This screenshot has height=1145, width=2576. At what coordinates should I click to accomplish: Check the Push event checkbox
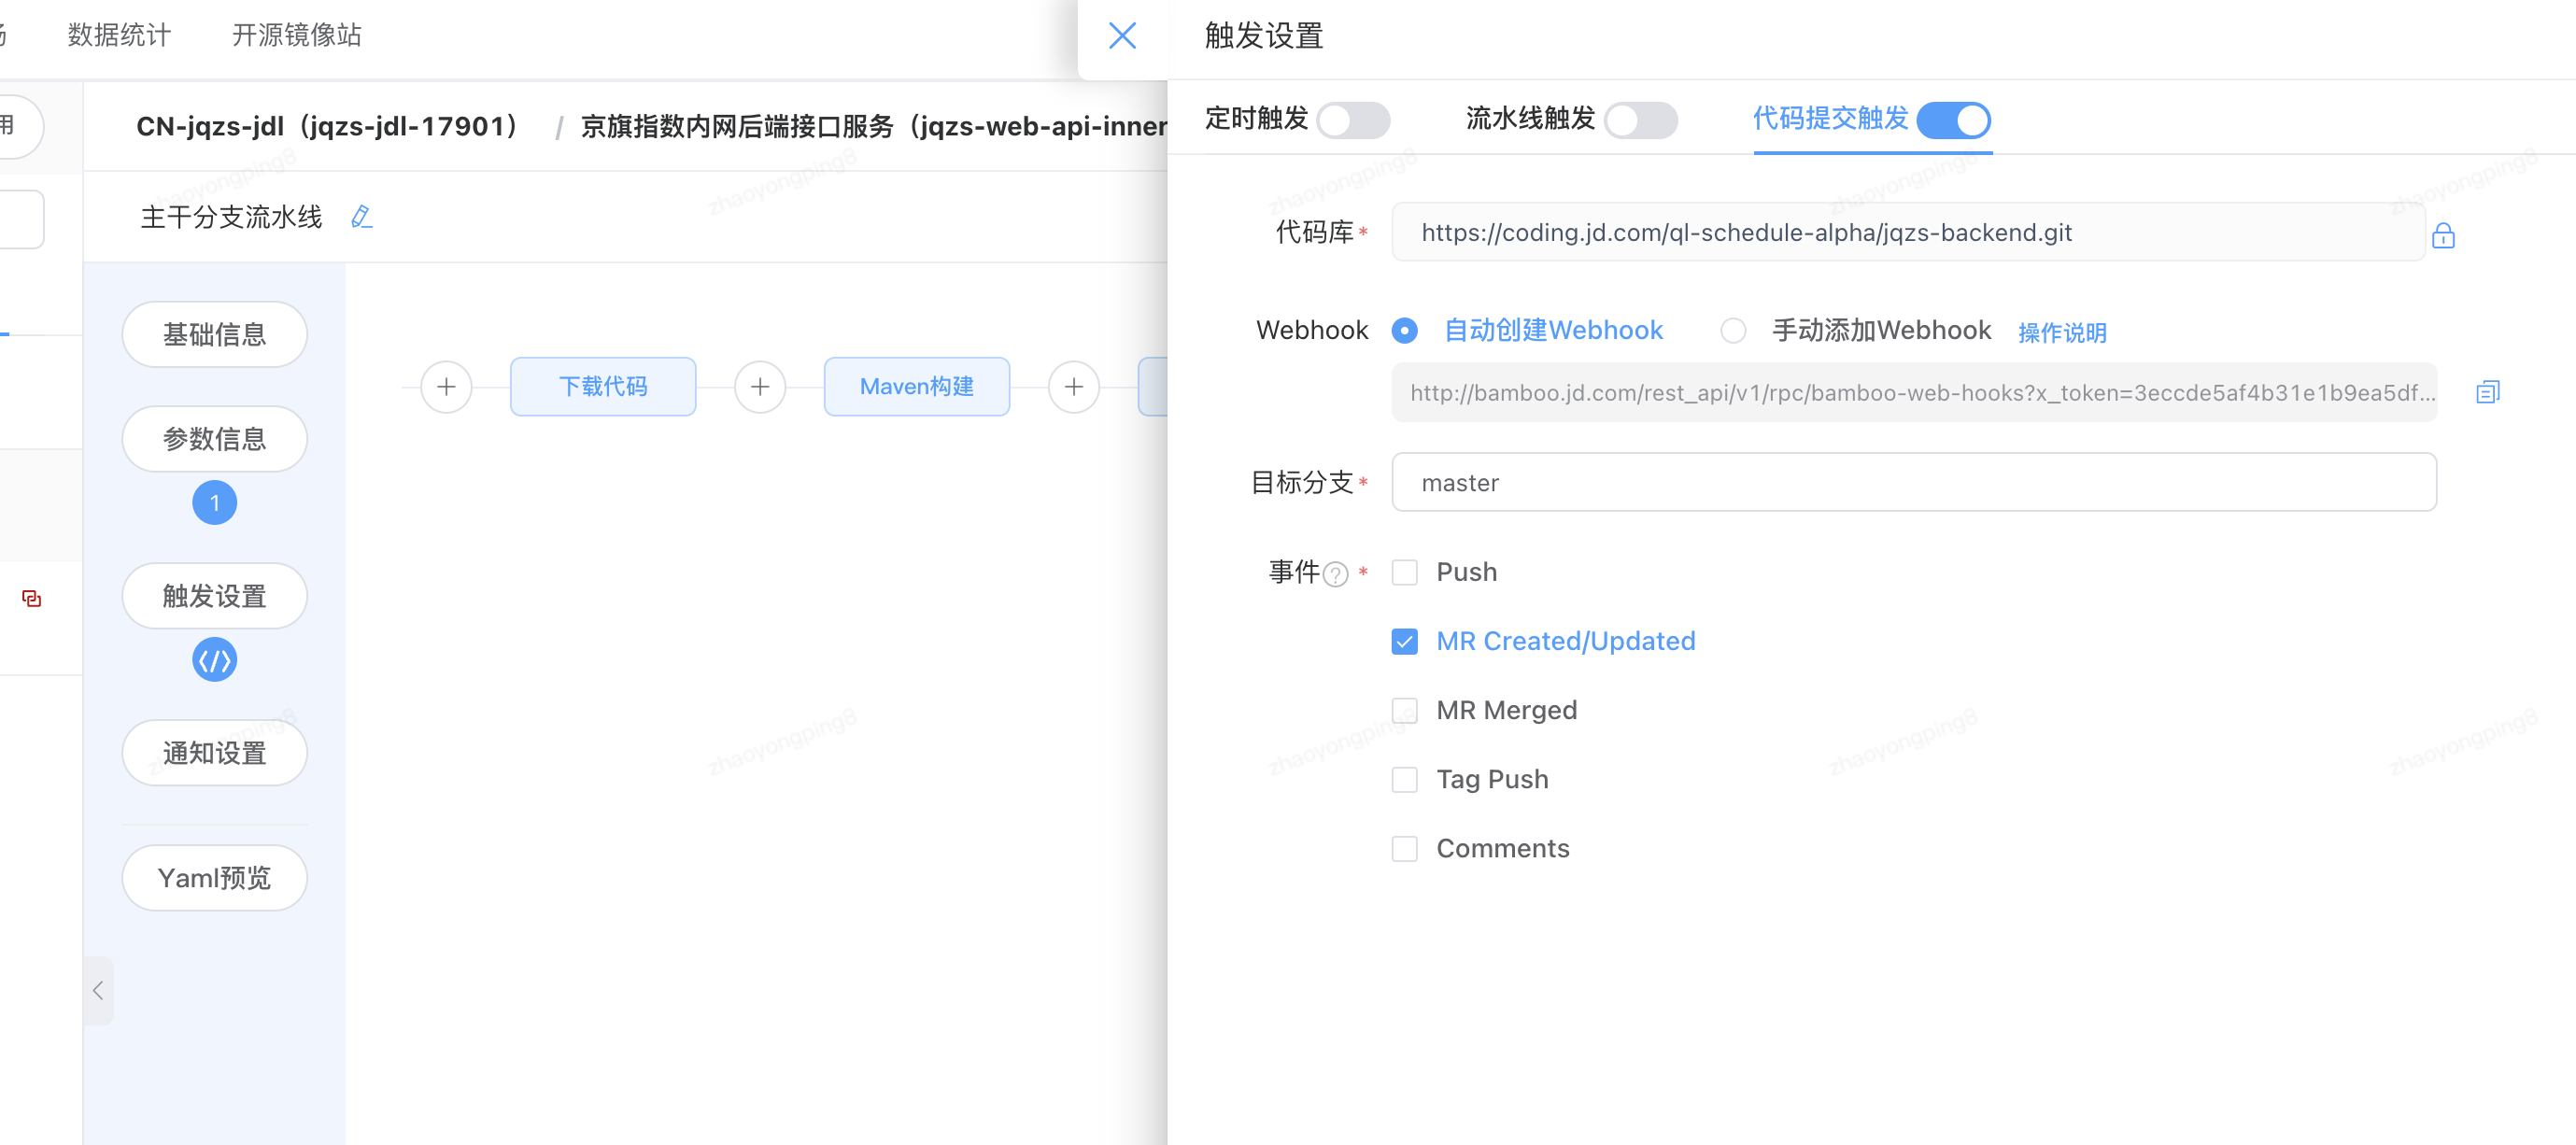[x=1404, y=572]
